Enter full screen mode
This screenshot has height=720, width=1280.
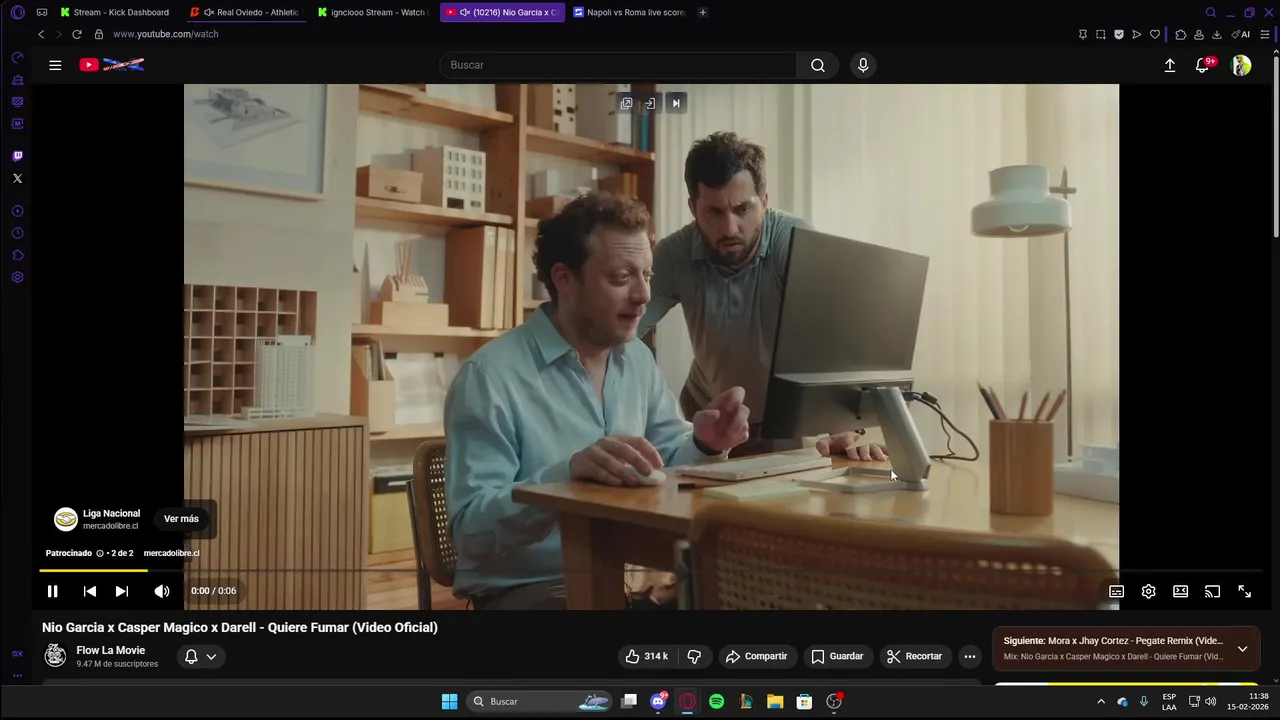1244,591
